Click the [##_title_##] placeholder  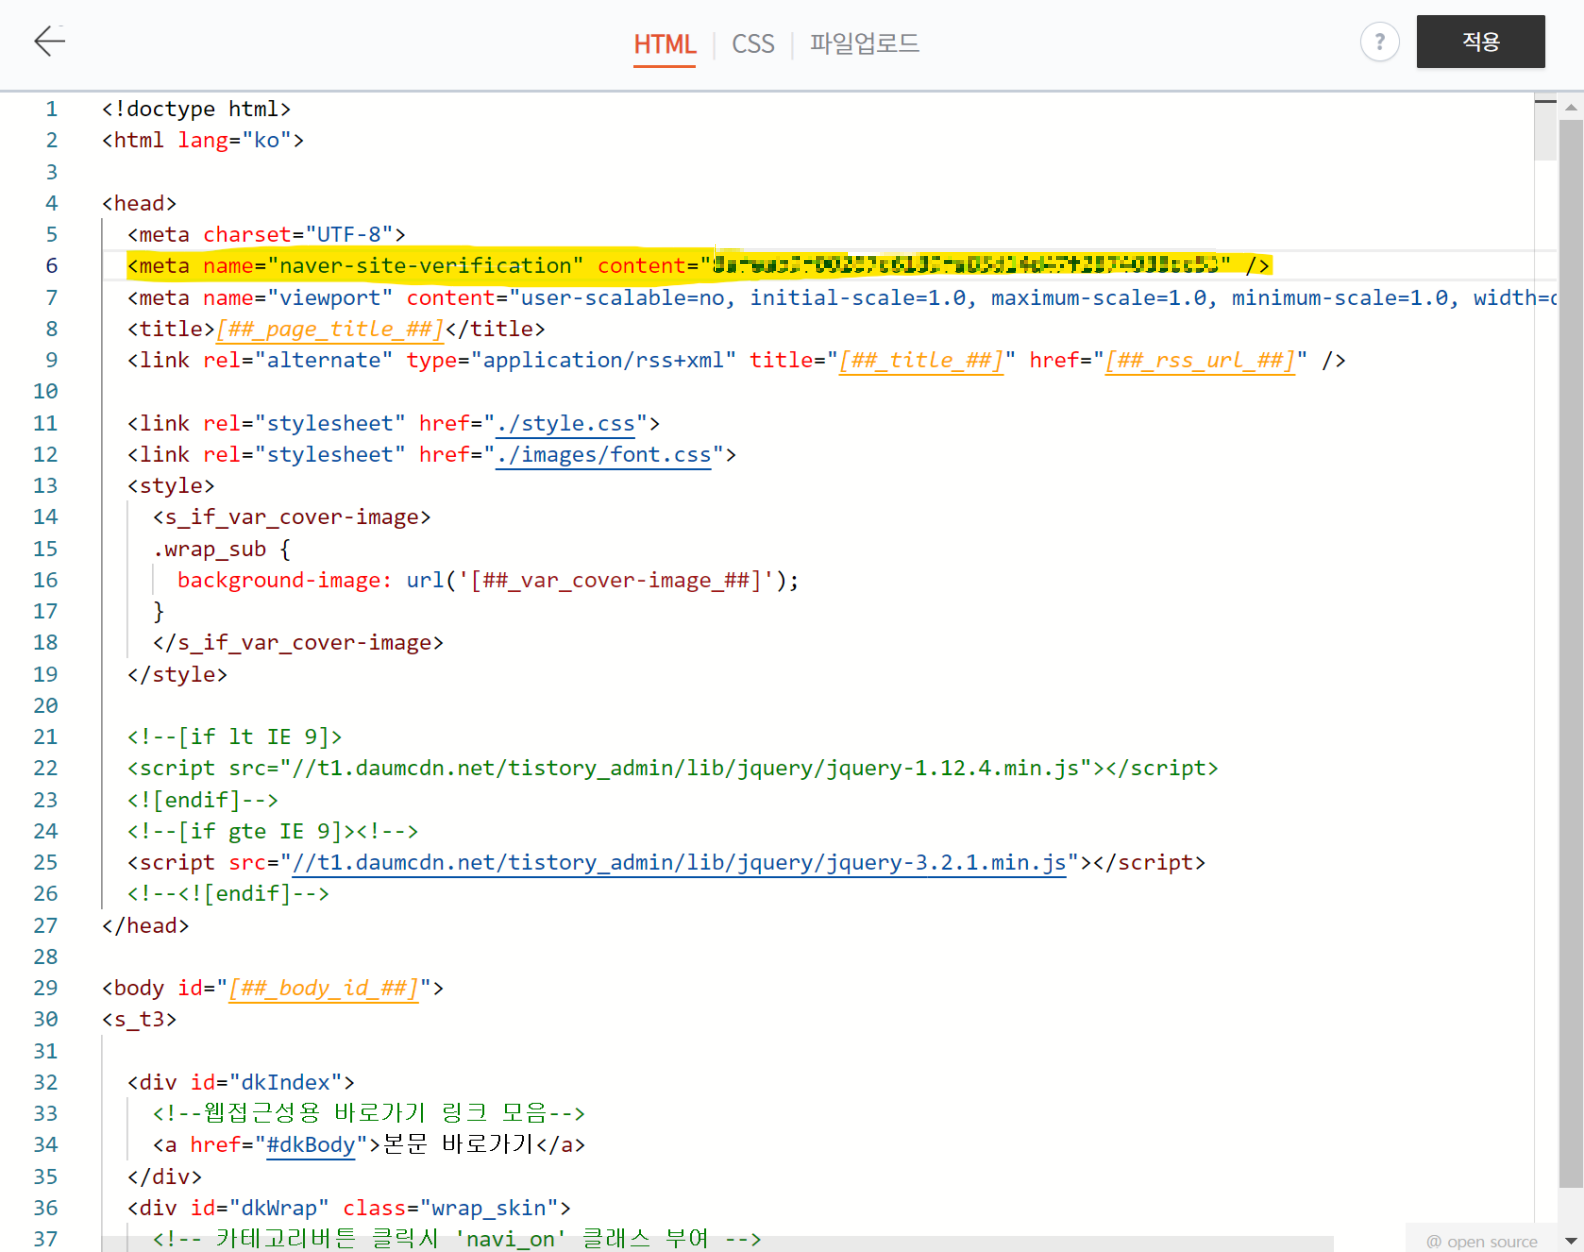tap(921, 360)
